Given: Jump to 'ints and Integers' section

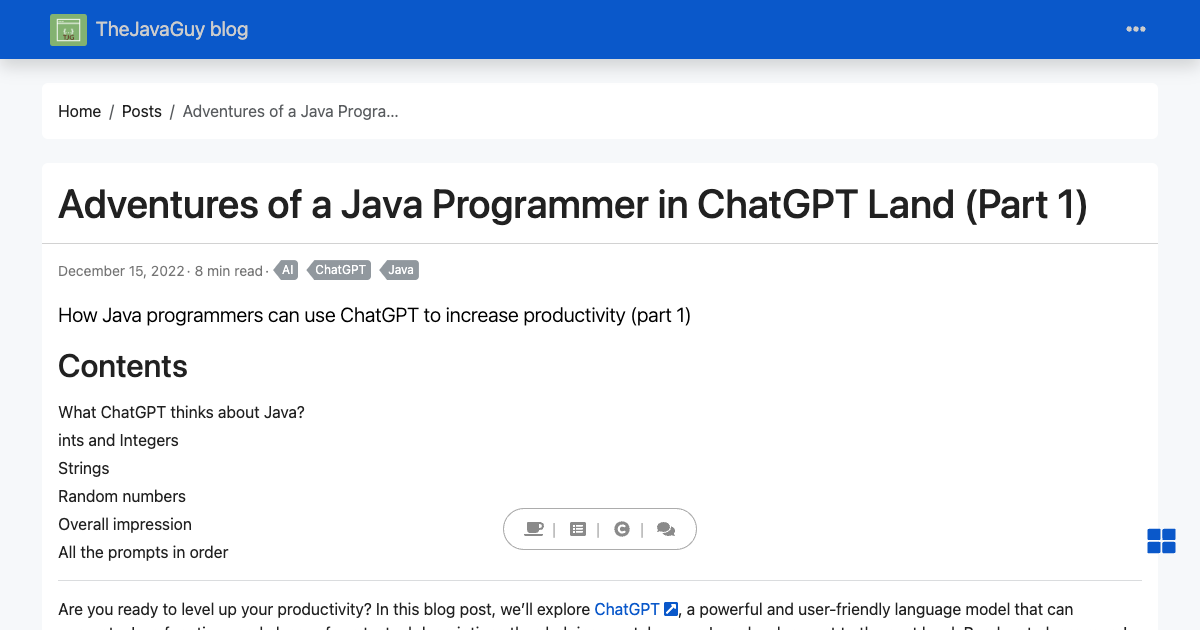Looking at the screenshot, I should coord(118,440).
